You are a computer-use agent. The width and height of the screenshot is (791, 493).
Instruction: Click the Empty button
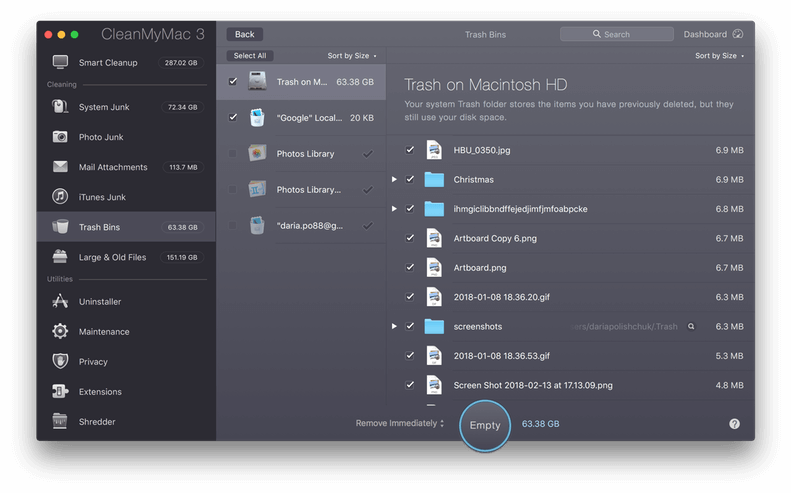[485, 425]
